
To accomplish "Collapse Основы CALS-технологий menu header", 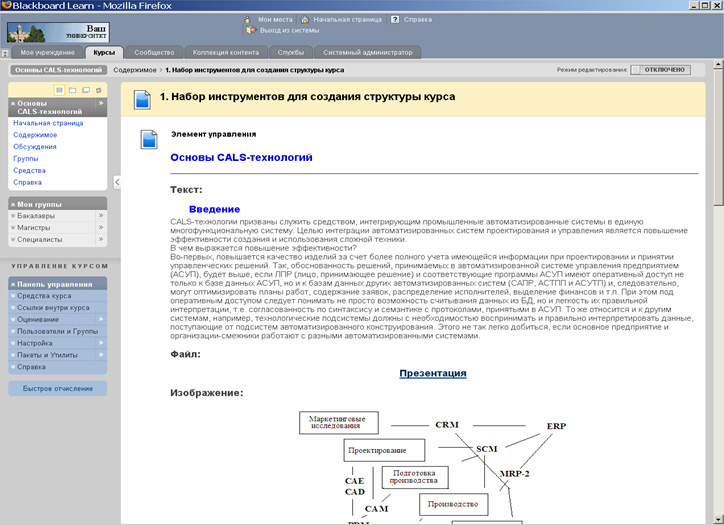I will [13, 103].
